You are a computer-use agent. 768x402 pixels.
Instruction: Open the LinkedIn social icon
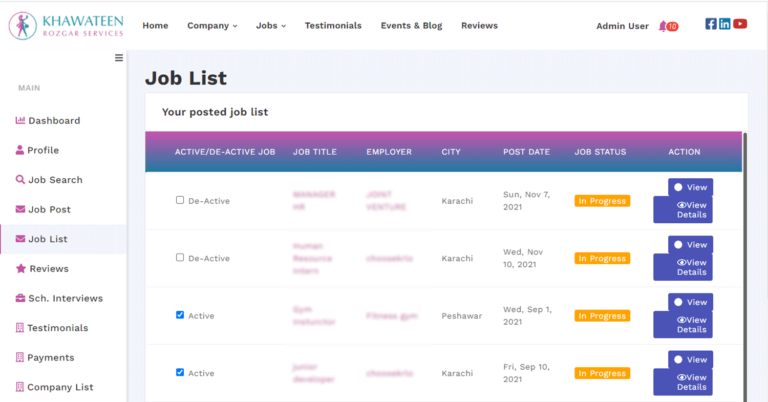click(725, 24)
